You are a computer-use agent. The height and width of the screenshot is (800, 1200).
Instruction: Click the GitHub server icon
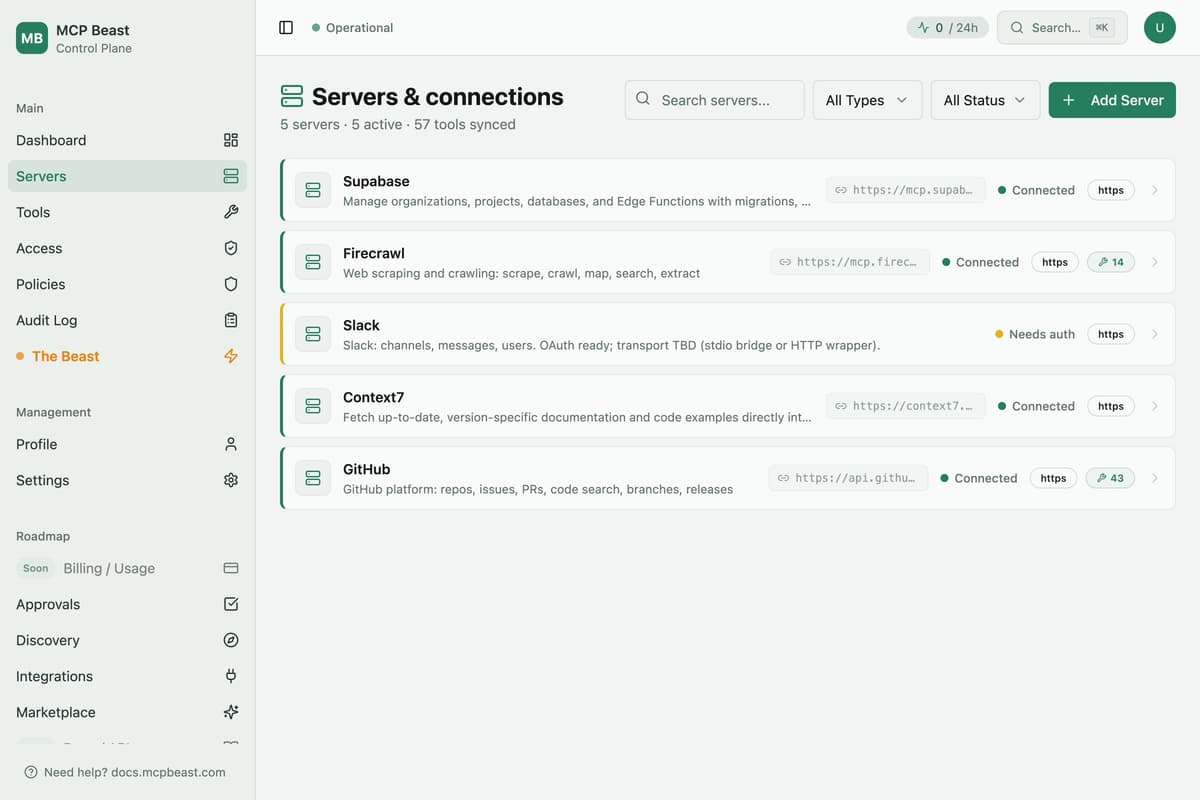tap(313, 478)
